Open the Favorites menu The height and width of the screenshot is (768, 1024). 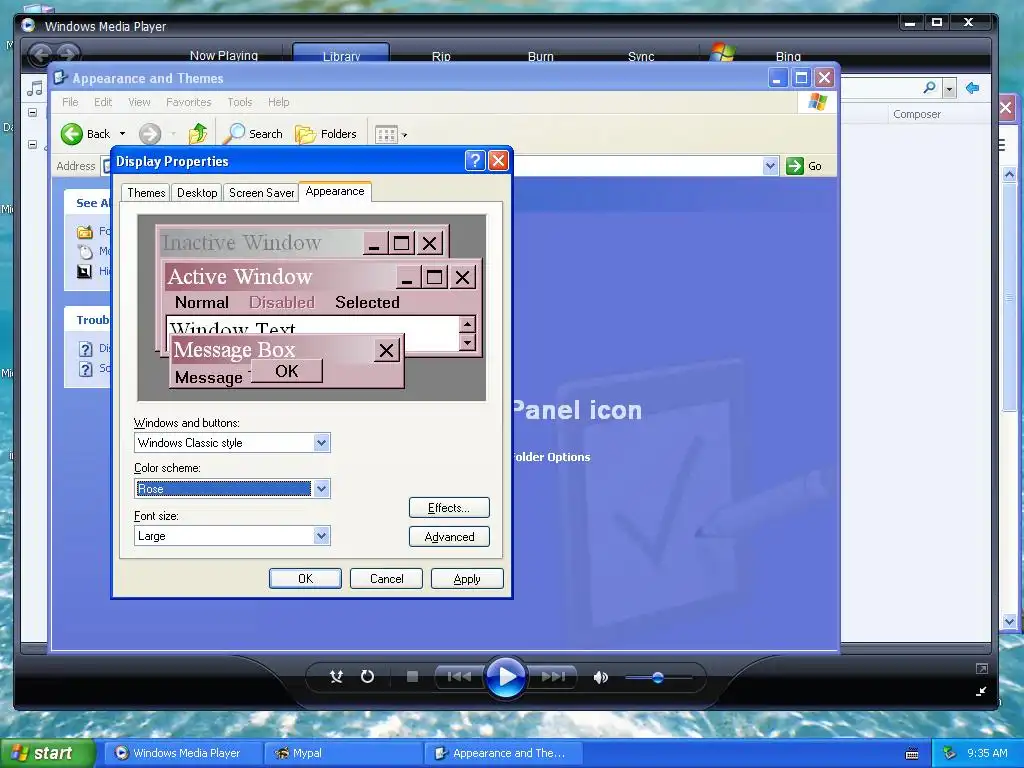pyautogui.click(x=188, y=102)
